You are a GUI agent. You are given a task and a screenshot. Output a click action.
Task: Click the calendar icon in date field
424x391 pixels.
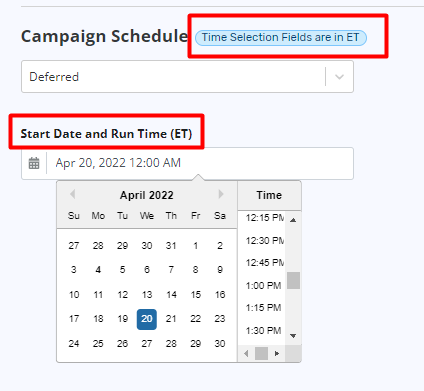(x=34, y=163)
